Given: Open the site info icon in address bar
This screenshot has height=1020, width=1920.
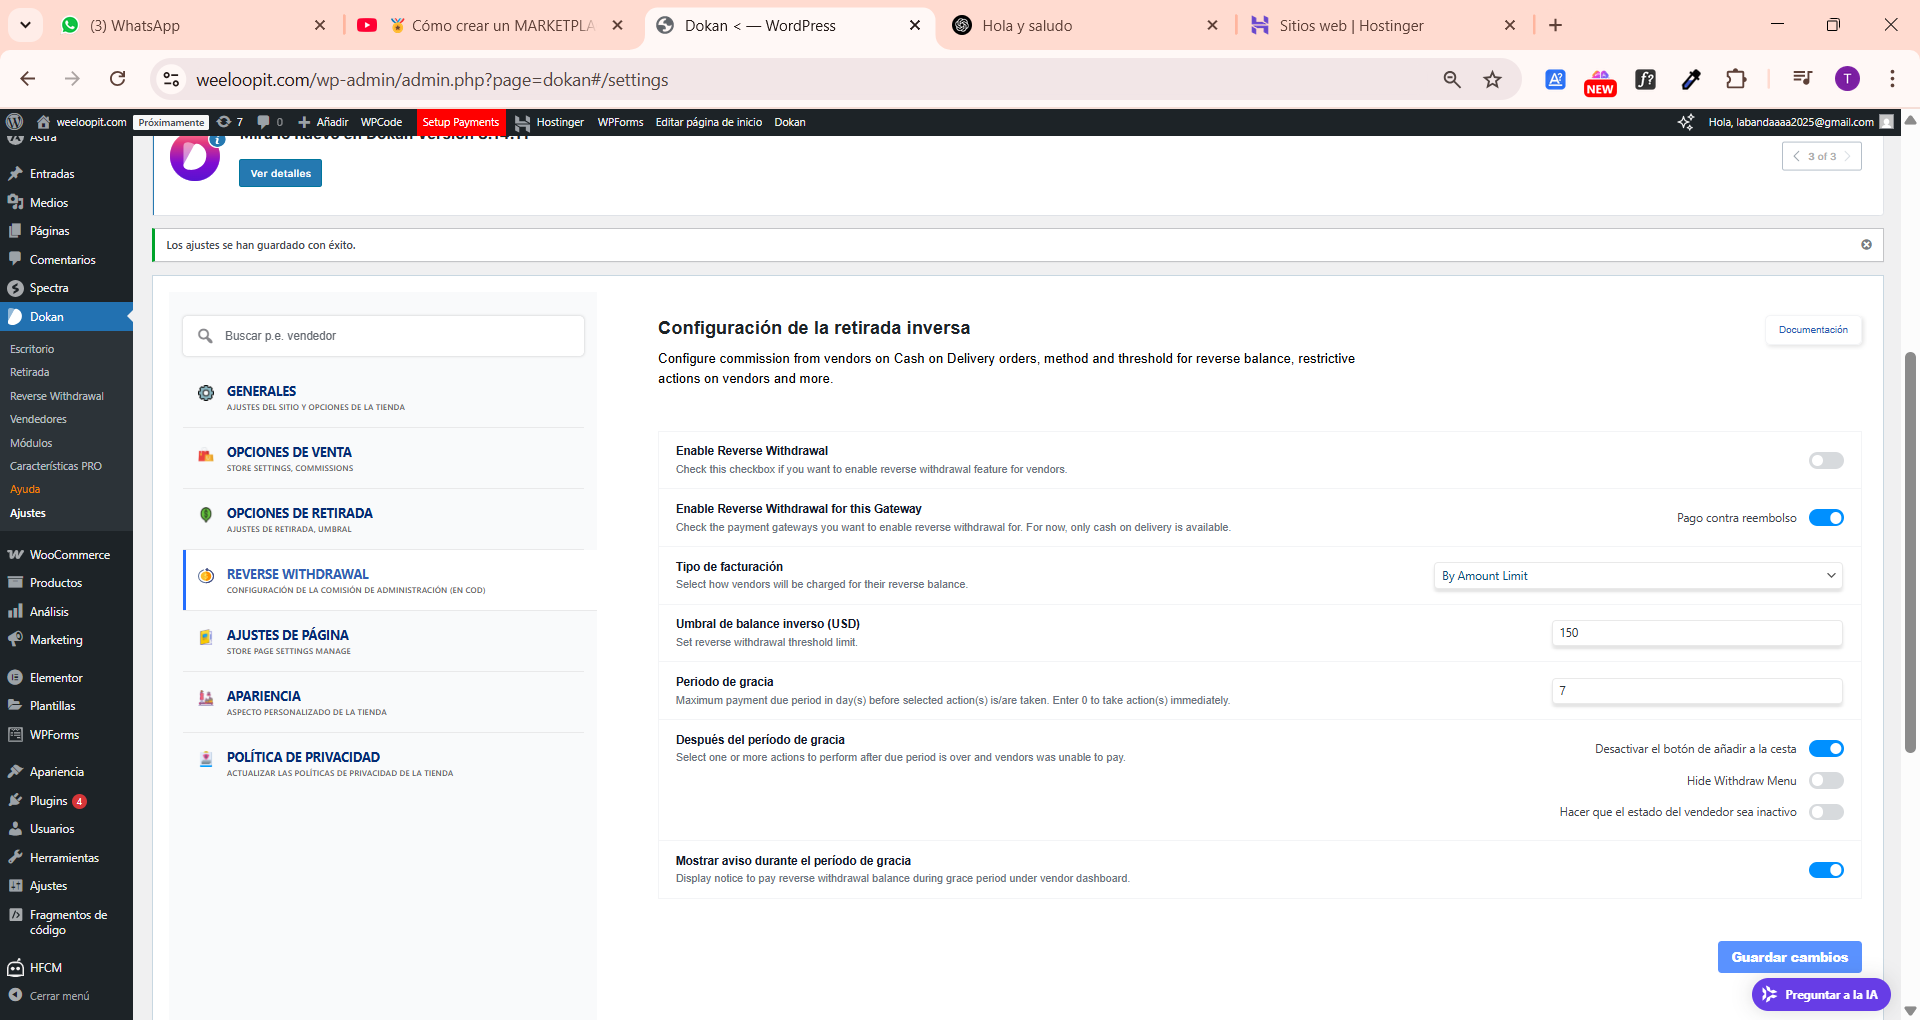Looking at the screenshot, I should pos(172,79).
